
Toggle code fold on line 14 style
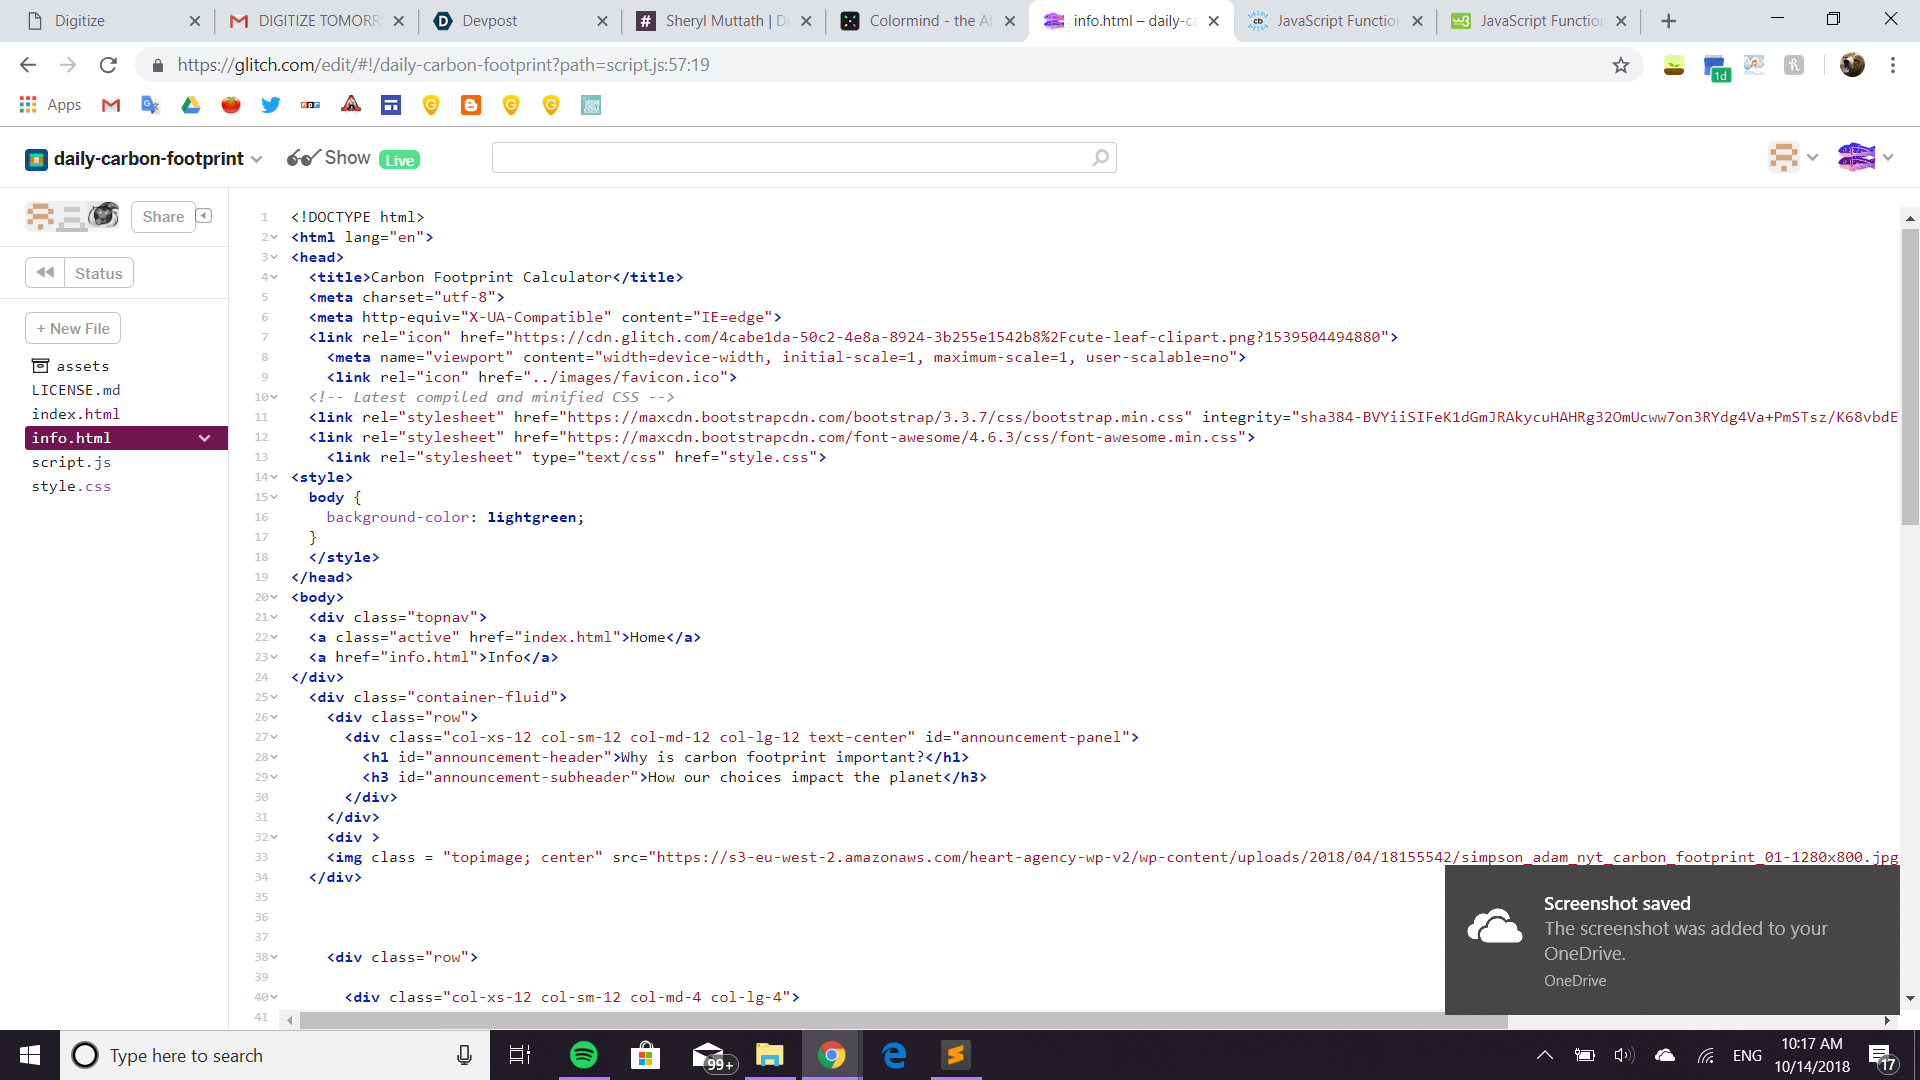coord(274,477)
